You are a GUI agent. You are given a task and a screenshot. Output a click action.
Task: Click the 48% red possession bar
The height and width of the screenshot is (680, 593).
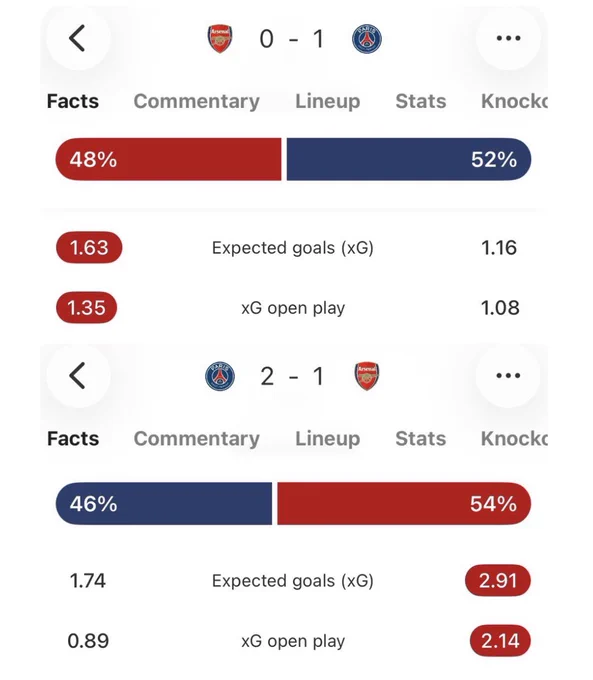[x=168, y=159]
